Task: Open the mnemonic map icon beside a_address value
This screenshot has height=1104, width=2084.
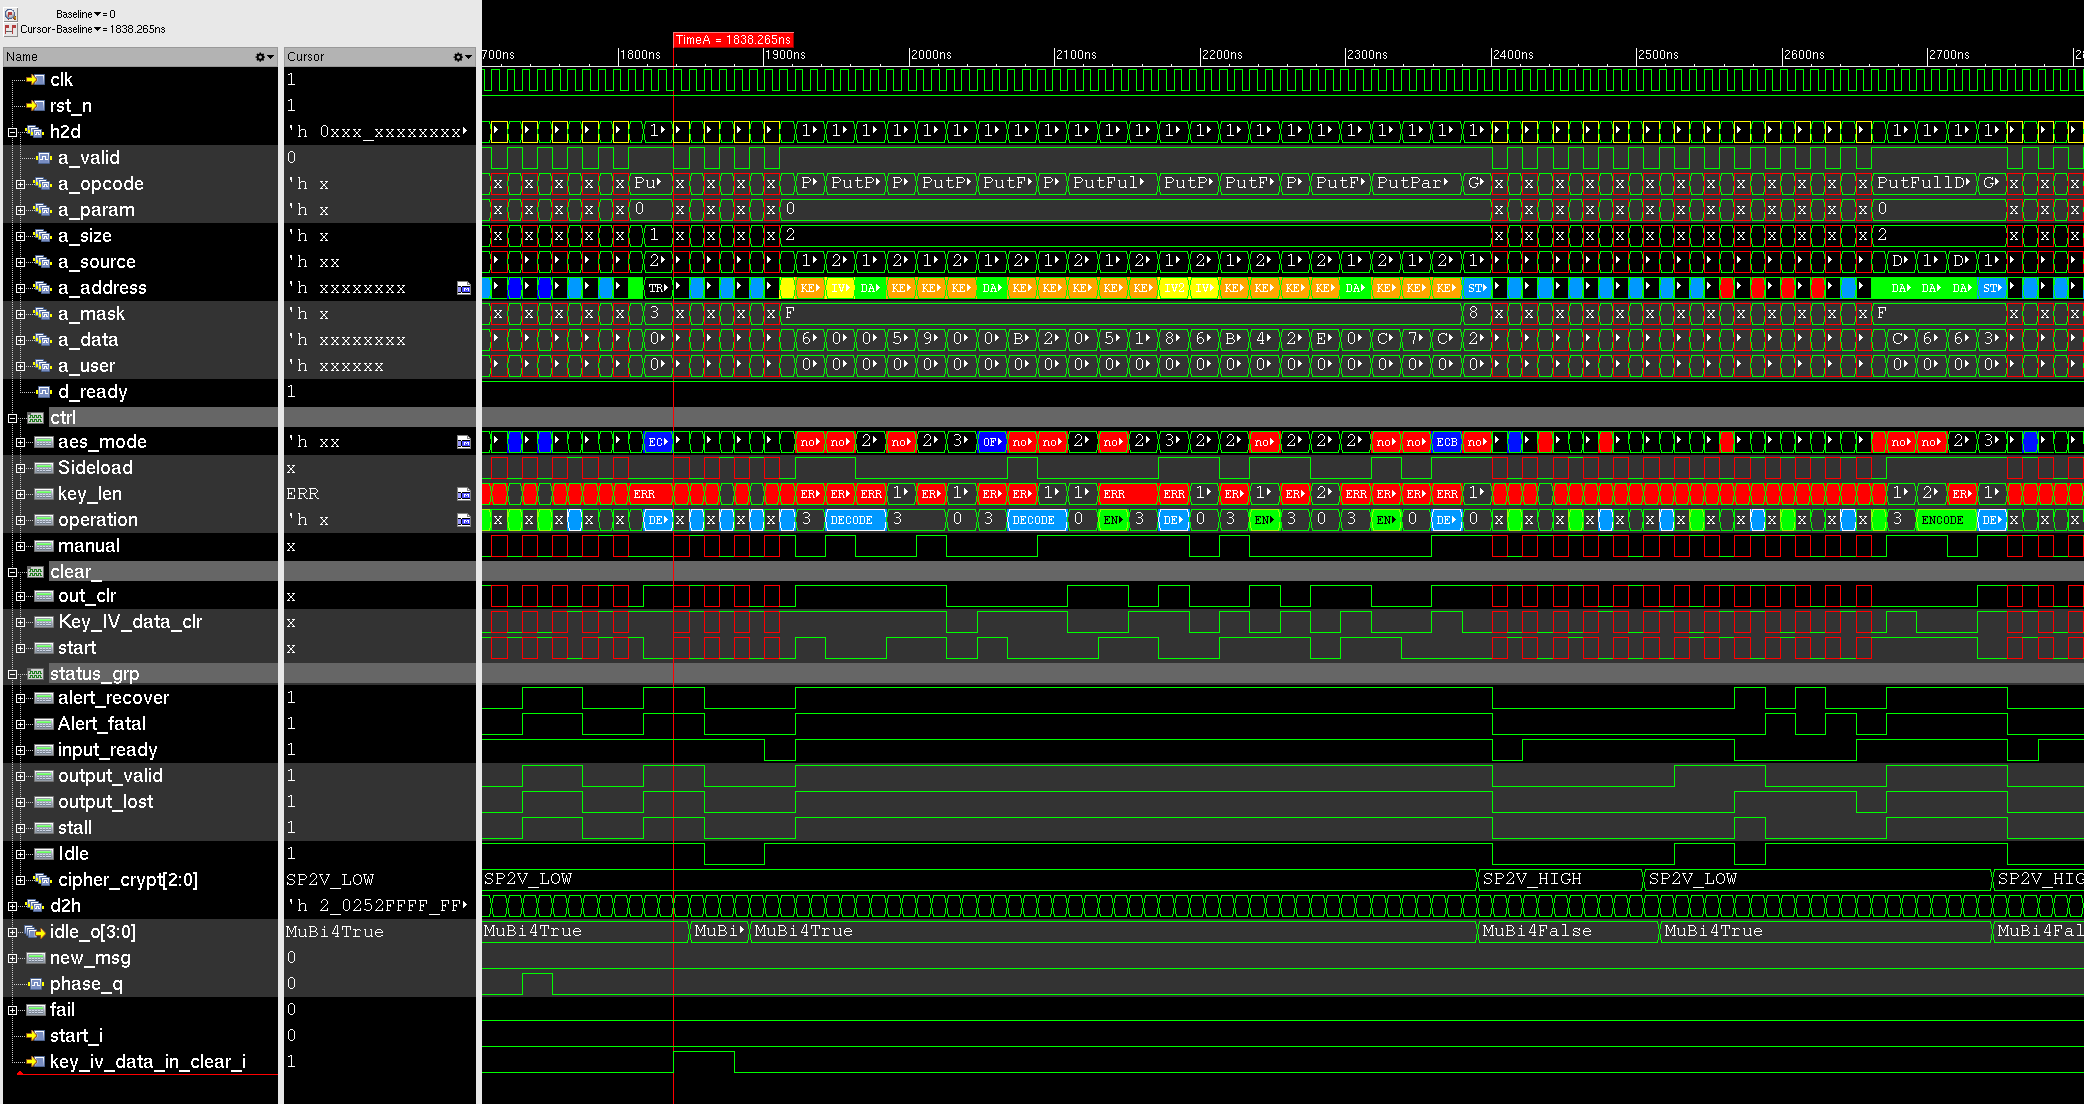Action: click(x=463, y=287)
